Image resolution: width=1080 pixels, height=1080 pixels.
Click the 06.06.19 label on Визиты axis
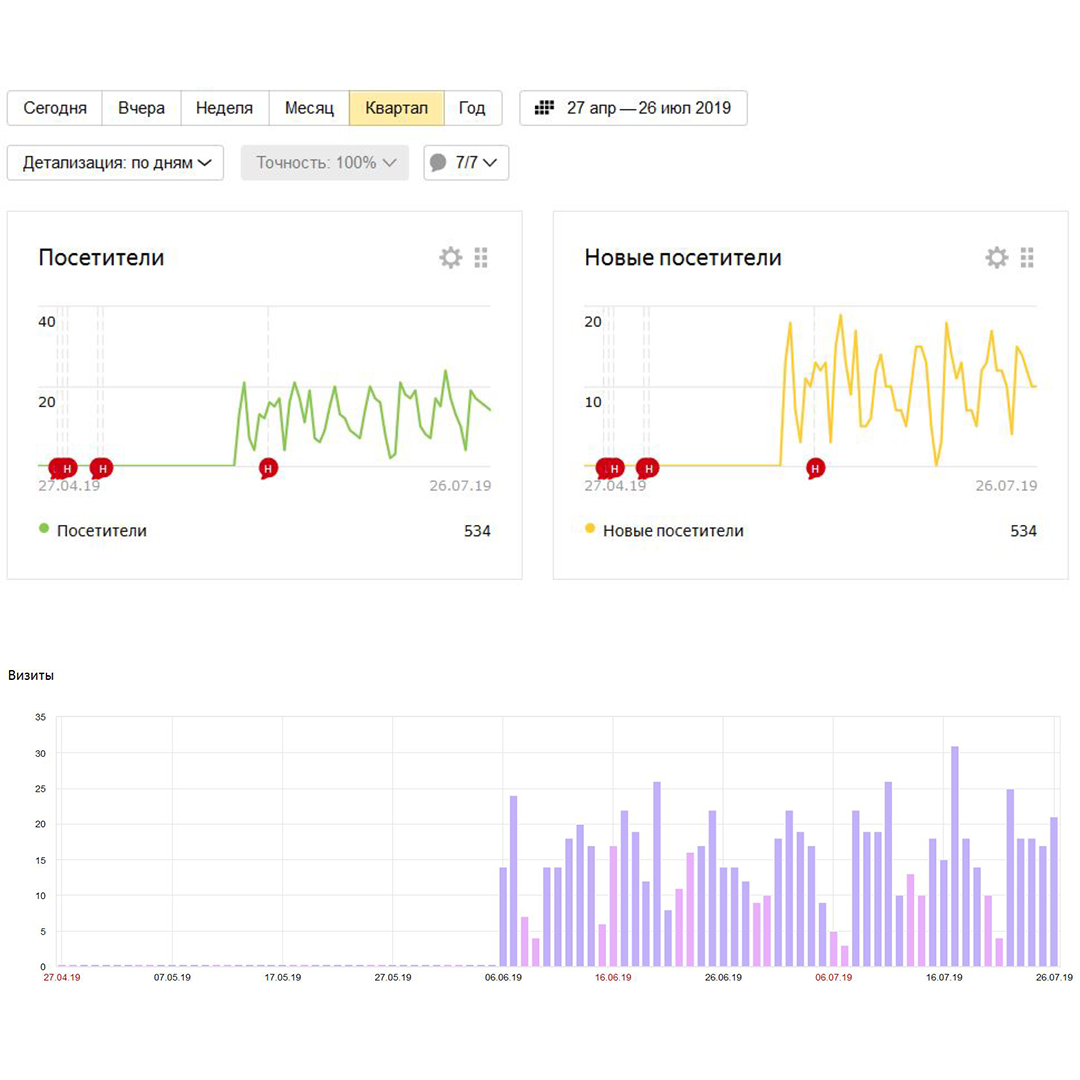click(x=503, y=977)
